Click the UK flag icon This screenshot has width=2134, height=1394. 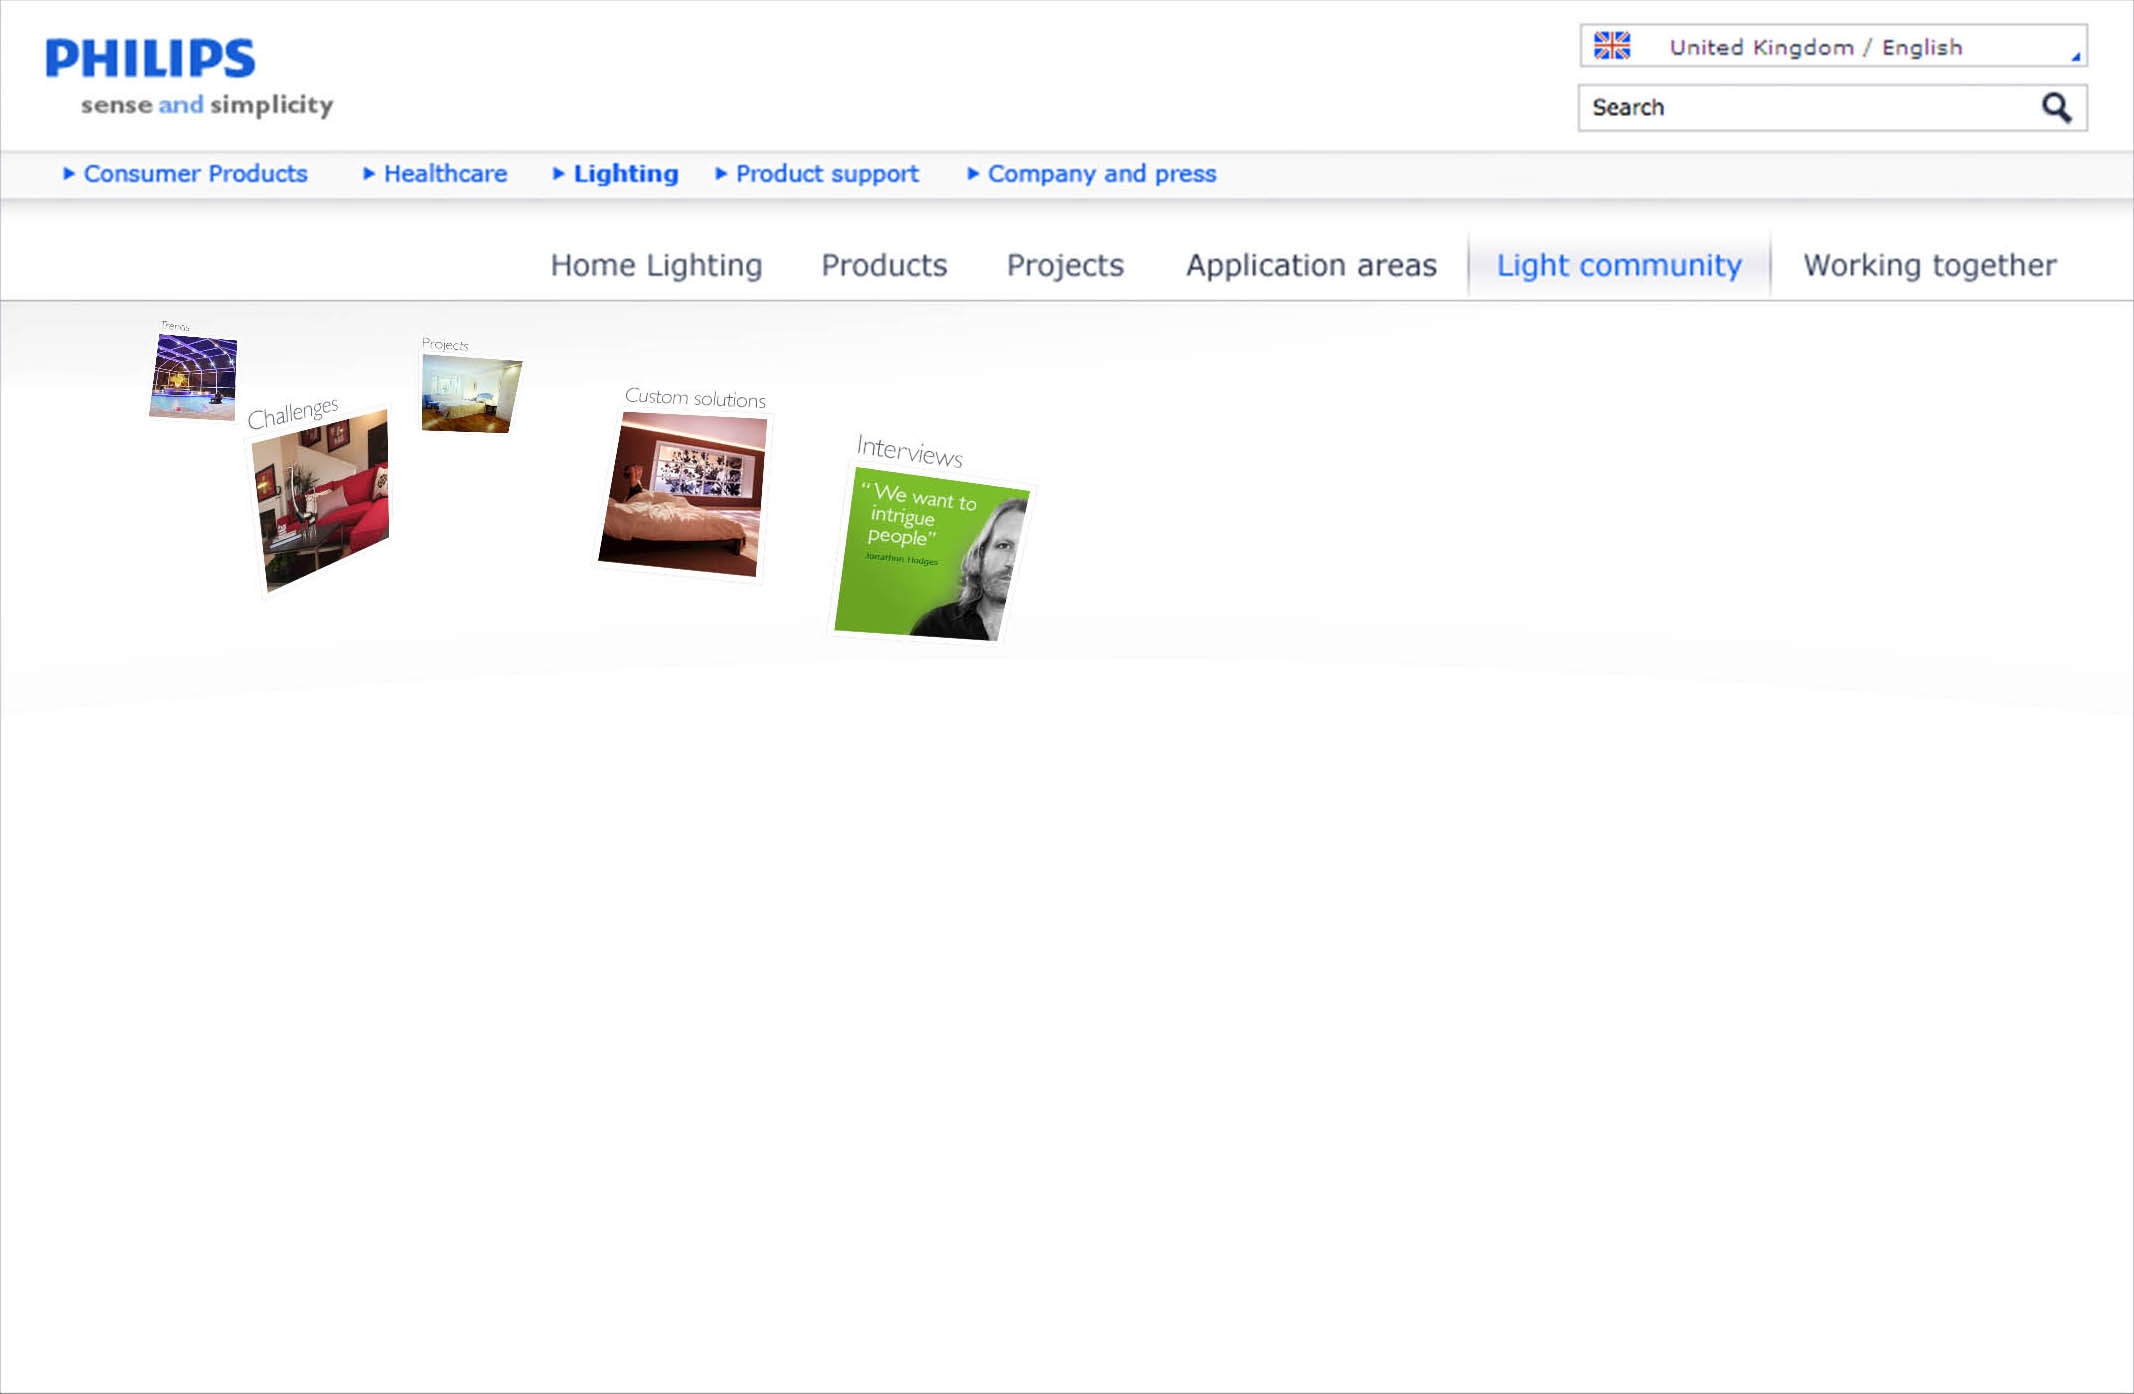coord(1611,46)
